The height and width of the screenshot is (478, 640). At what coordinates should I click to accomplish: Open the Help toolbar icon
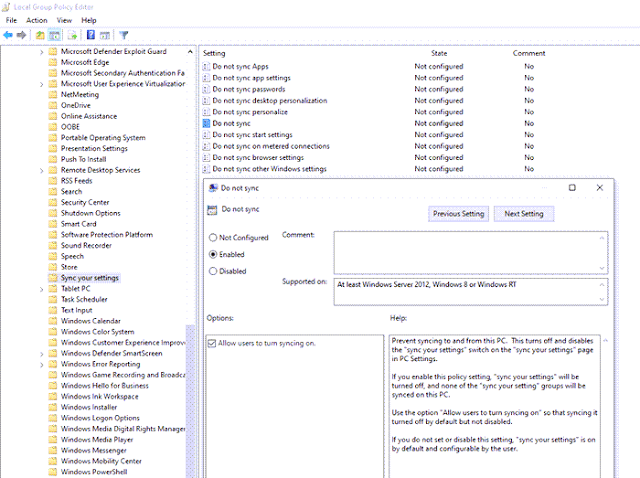pos(91,35)
